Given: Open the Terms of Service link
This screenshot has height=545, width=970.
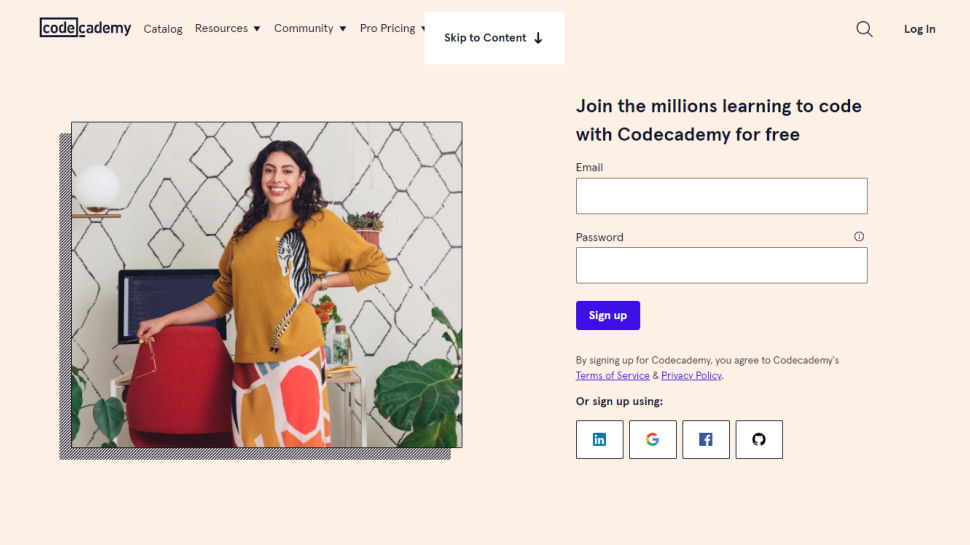Looking at the screenshot, I should pyautogui.click(x=612, y=375).
